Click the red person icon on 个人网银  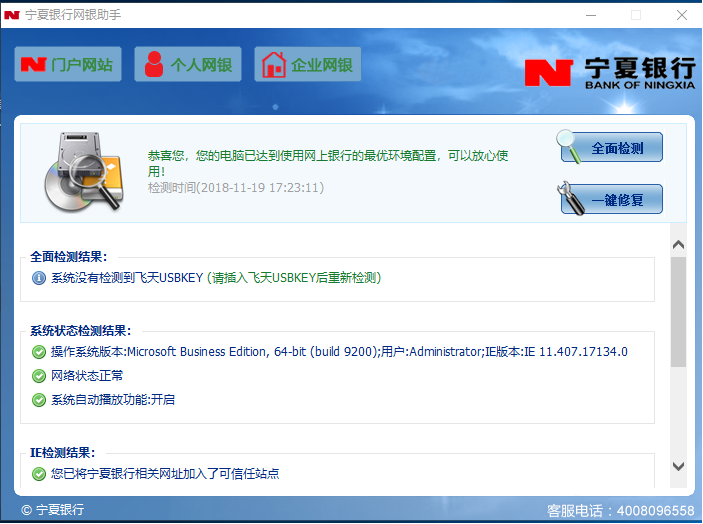coord(153,65)
